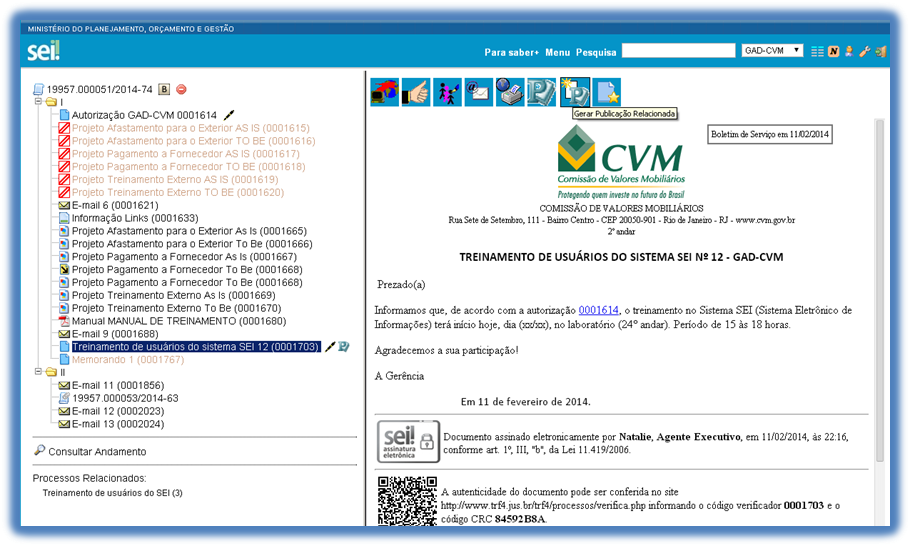This screenshot has height=546, width=910.
Task: Send document by email via the envelope icon
Action: [479, 92]
